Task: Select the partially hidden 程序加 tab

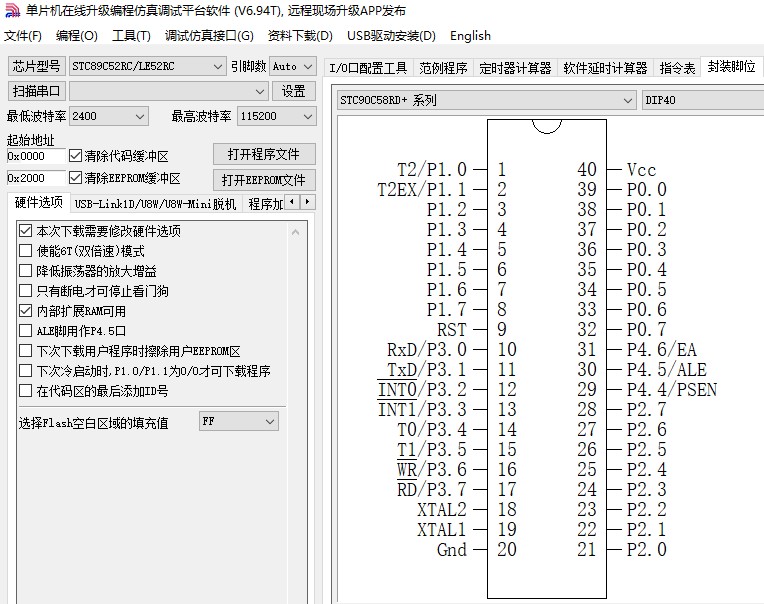Action: coord(265,204)
